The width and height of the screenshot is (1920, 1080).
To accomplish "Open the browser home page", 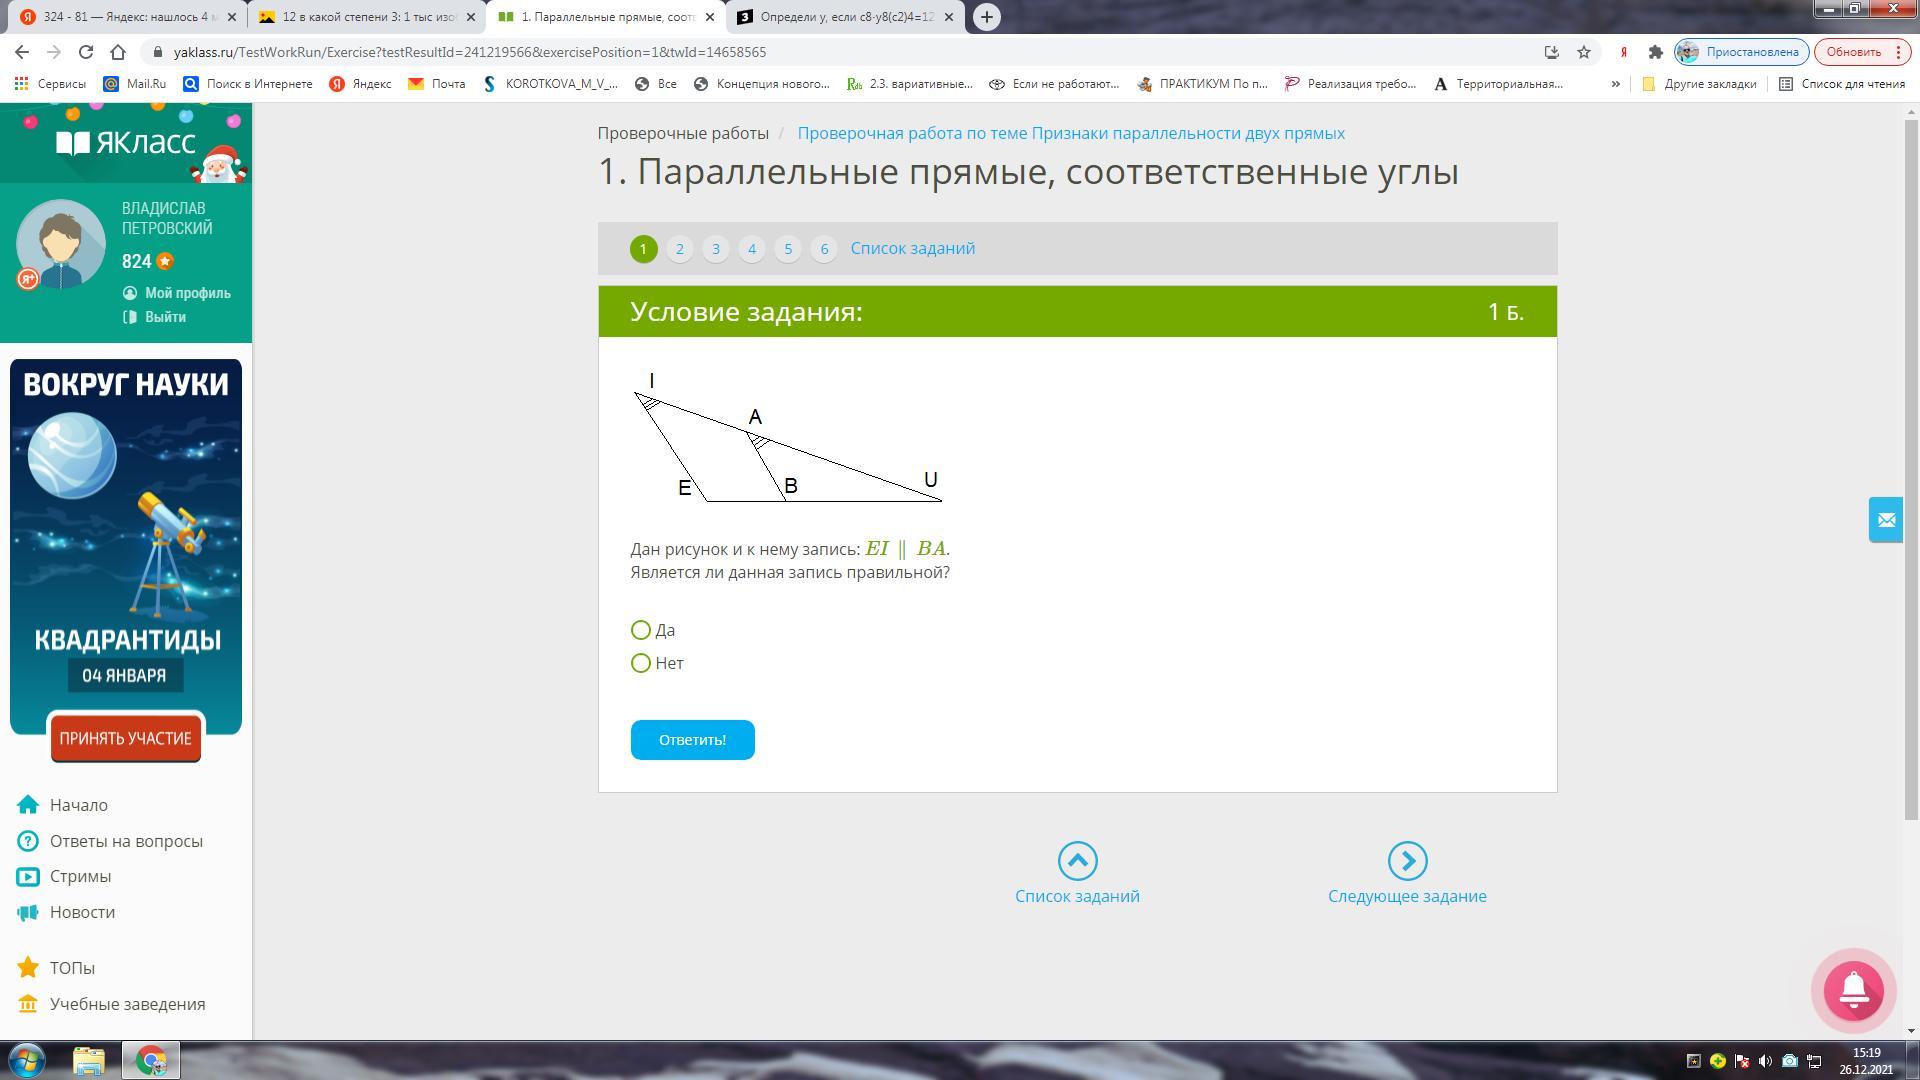I will [118, 52].
